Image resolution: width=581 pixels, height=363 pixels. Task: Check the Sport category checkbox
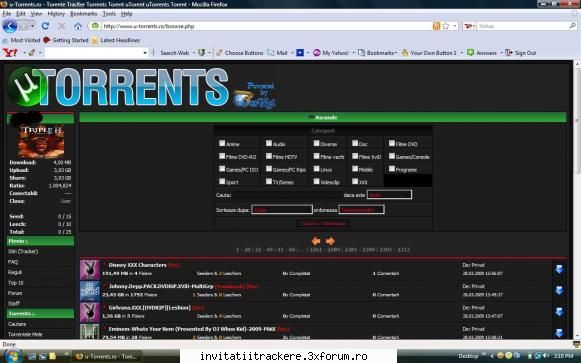tap(222, 181)
